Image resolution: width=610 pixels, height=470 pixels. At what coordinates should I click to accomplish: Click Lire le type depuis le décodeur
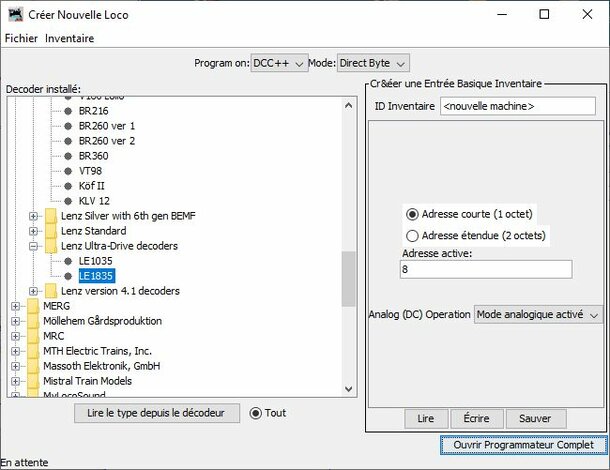tap(156, 413)
